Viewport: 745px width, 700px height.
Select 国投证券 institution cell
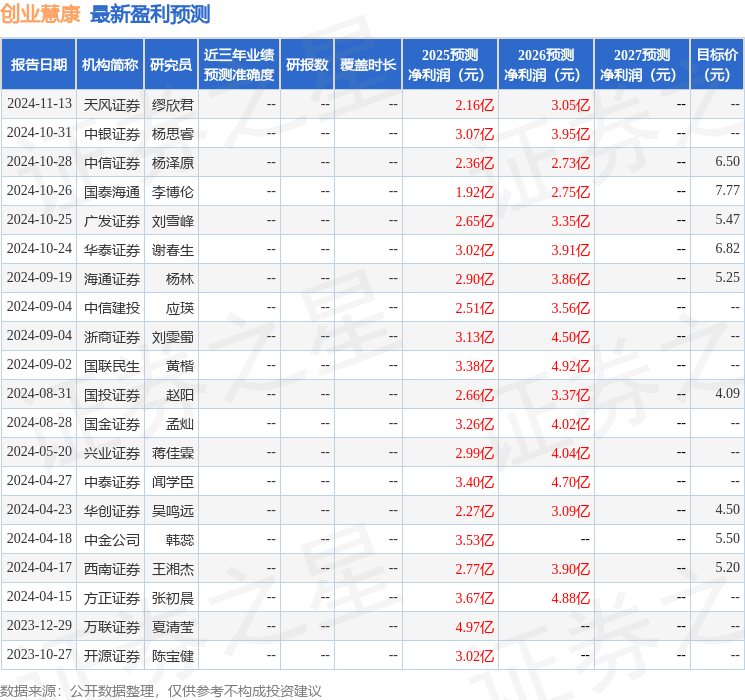[x=112, y=395]
